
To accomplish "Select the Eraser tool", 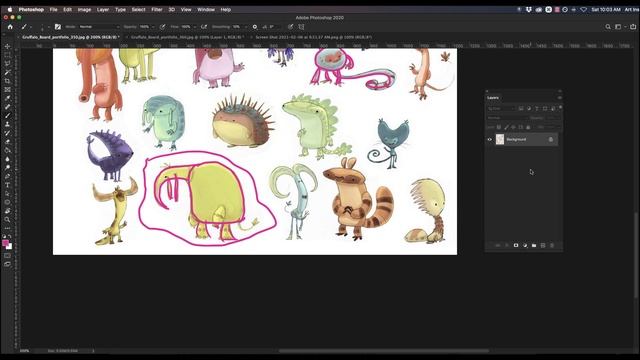I will tap(7, 142).
